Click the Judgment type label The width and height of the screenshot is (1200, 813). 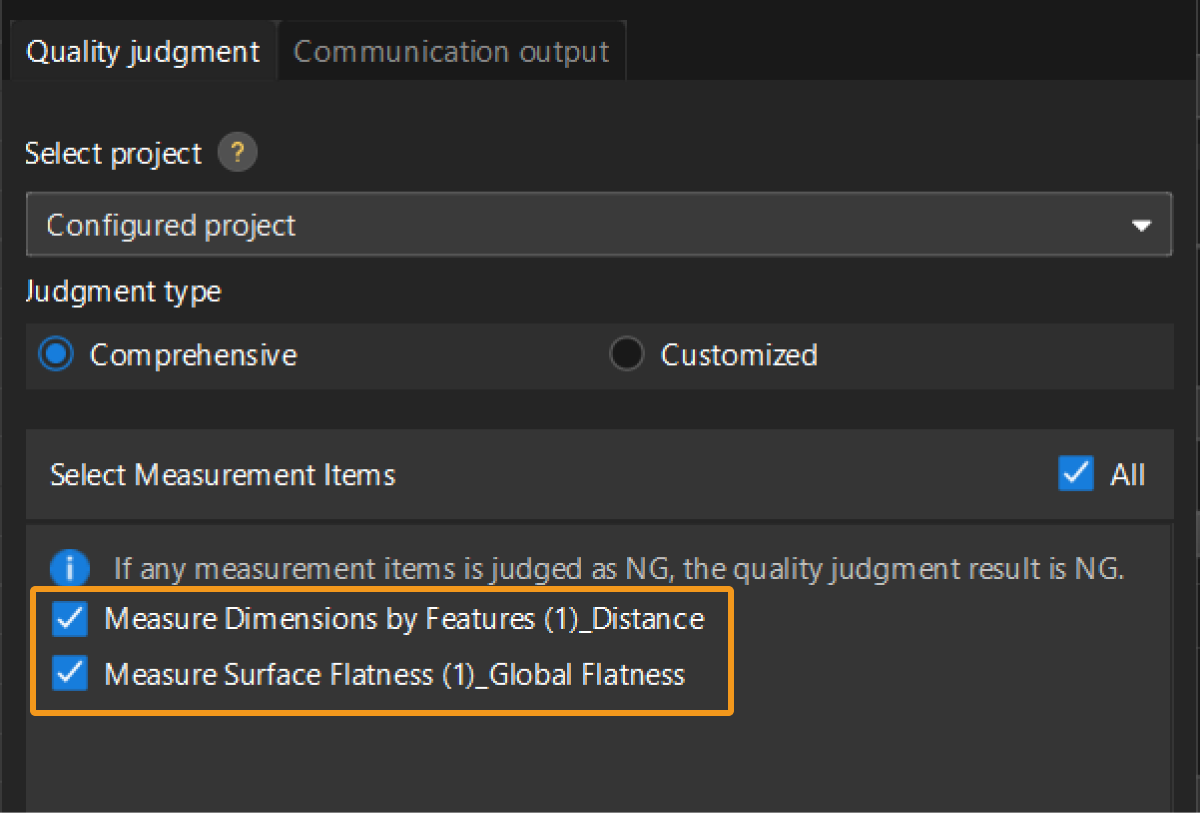click(123, 292)
